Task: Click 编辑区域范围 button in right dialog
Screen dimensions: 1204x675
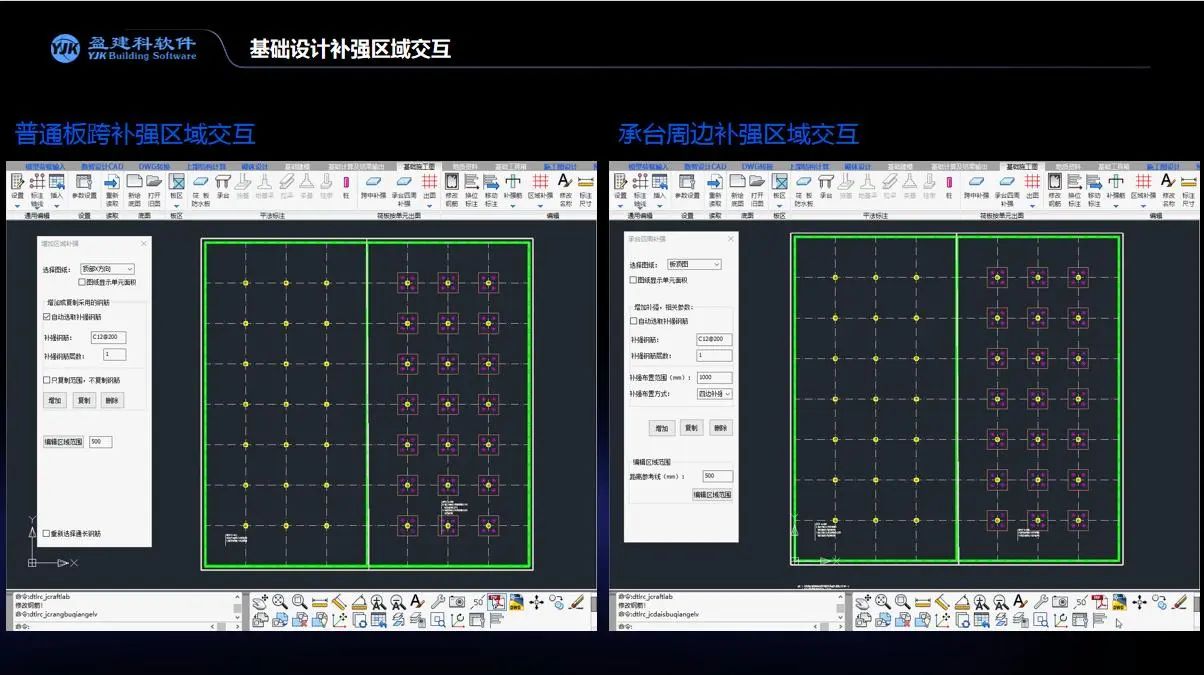Action: pyautogui.click(x=712, y=495)
